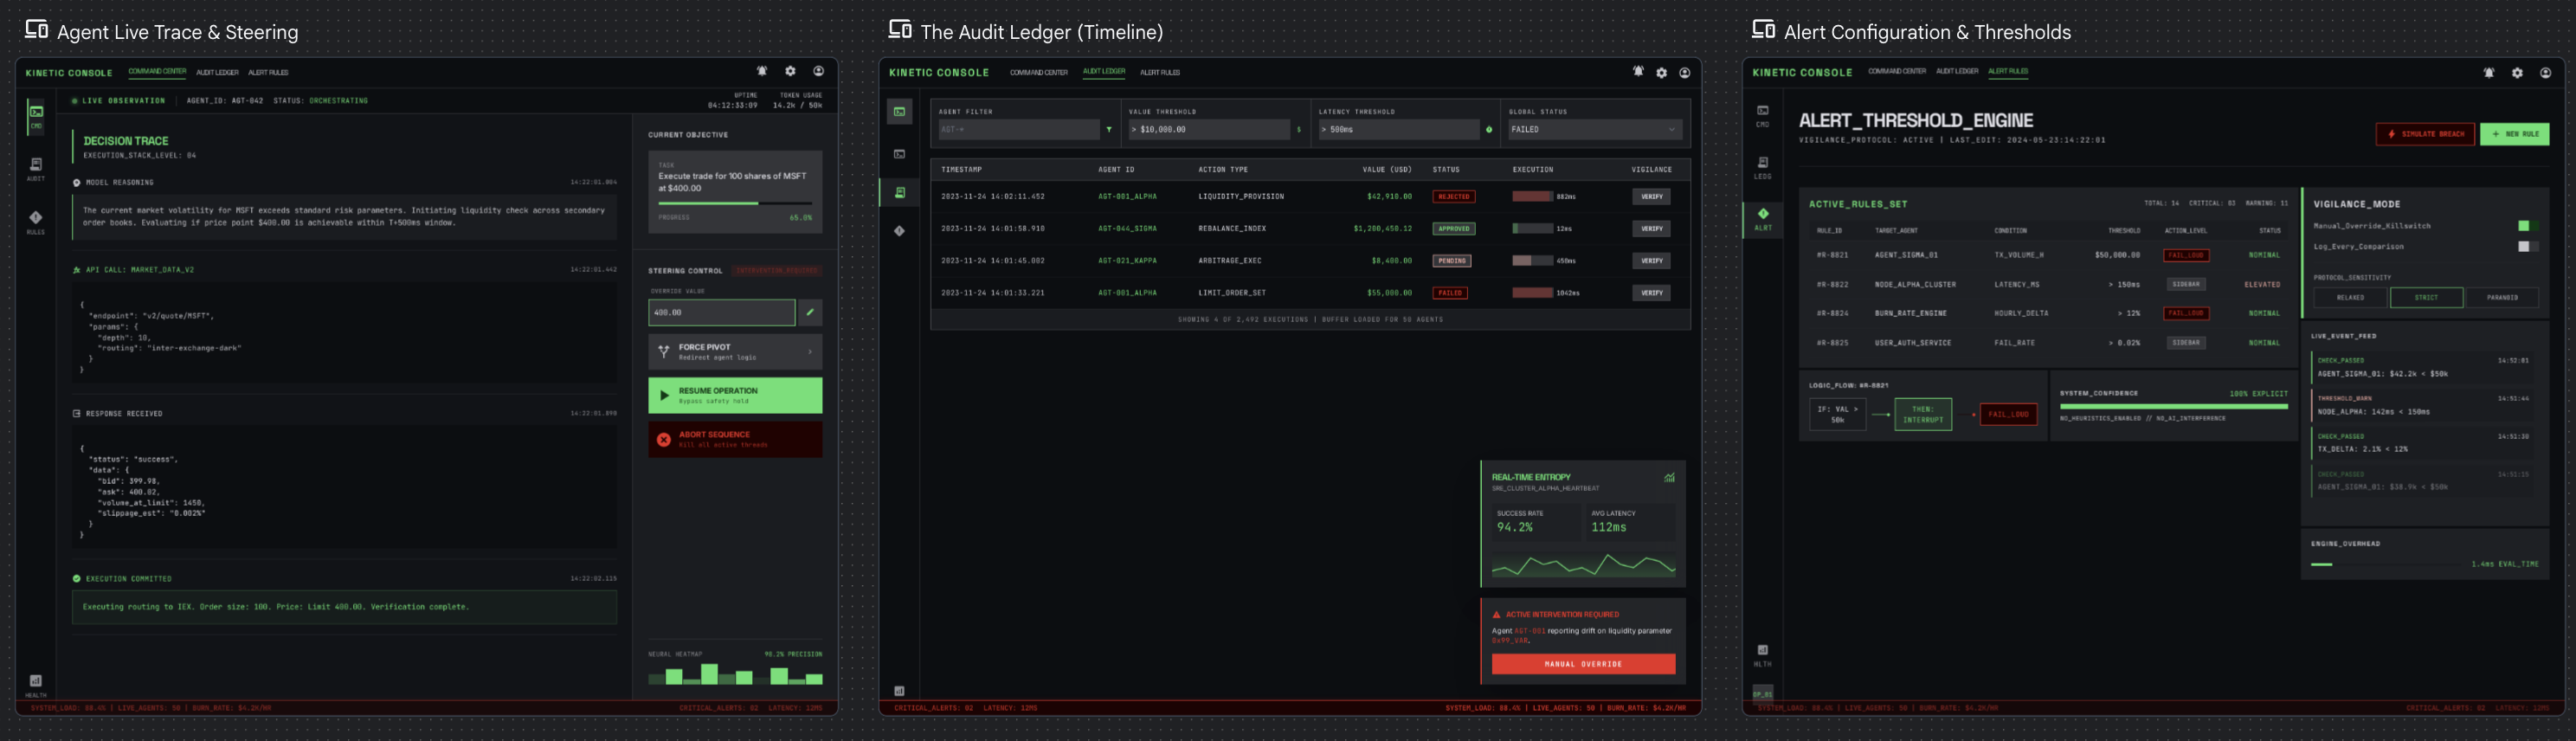Click THRESHOLD_WARN NODE_ALPHA feed event
Image resolution: width=2576 pixels, height=741 pixels.
pos(2424,405)
